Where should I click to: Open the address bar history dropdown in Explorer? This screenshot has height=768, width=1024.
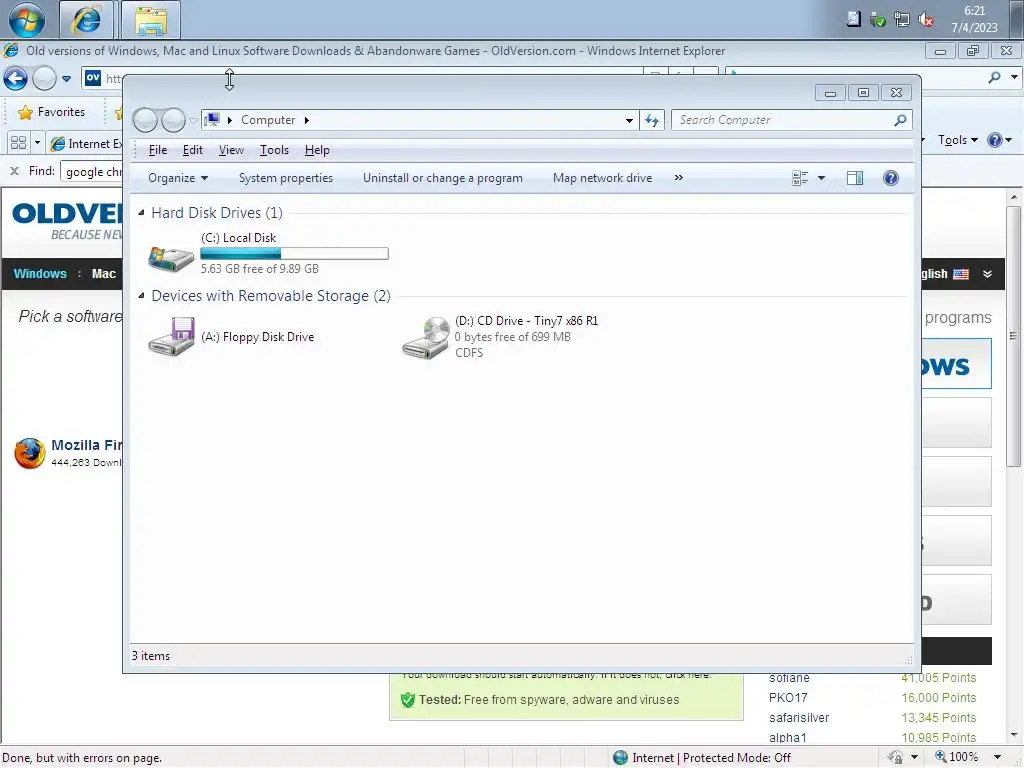click(629, 121)
